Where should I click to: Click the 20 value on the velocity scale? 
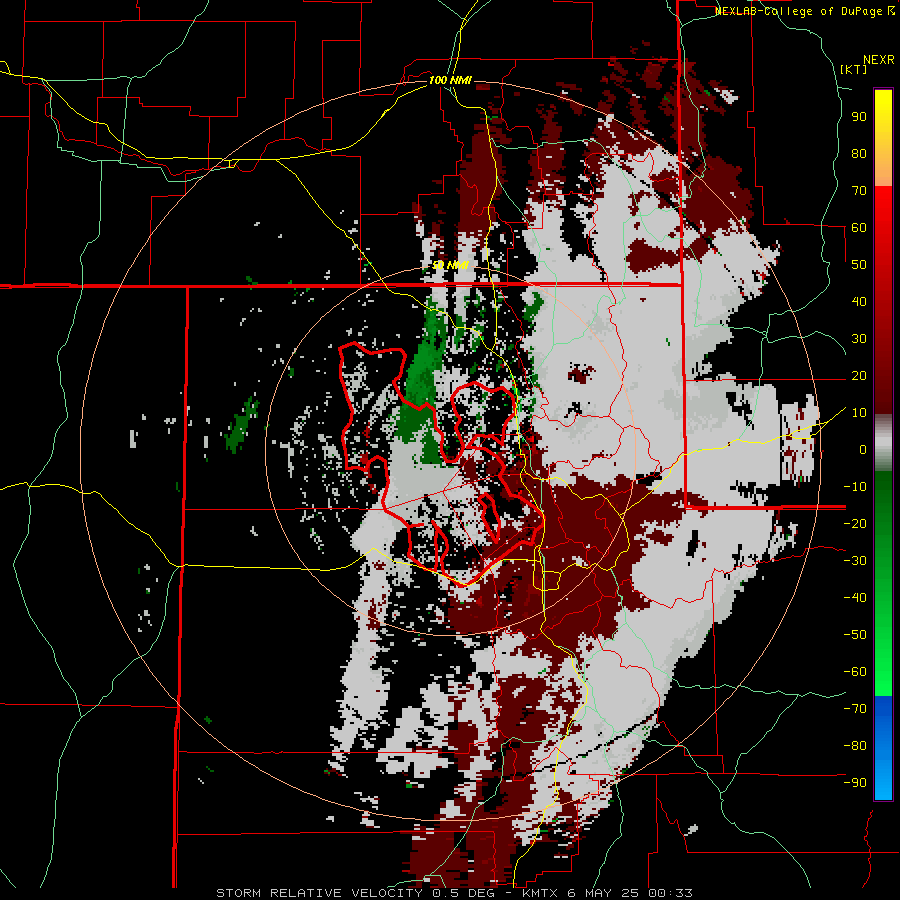tap(859, 375)
